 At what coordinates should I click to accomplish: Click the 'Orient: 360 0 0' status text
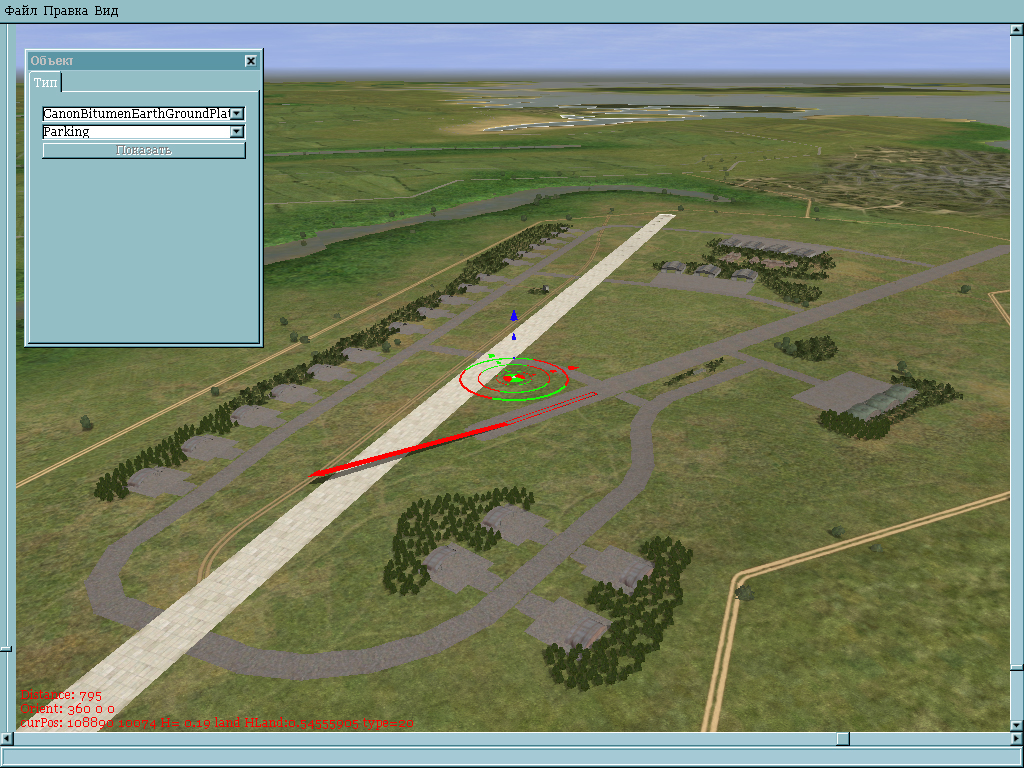[67, 709]
